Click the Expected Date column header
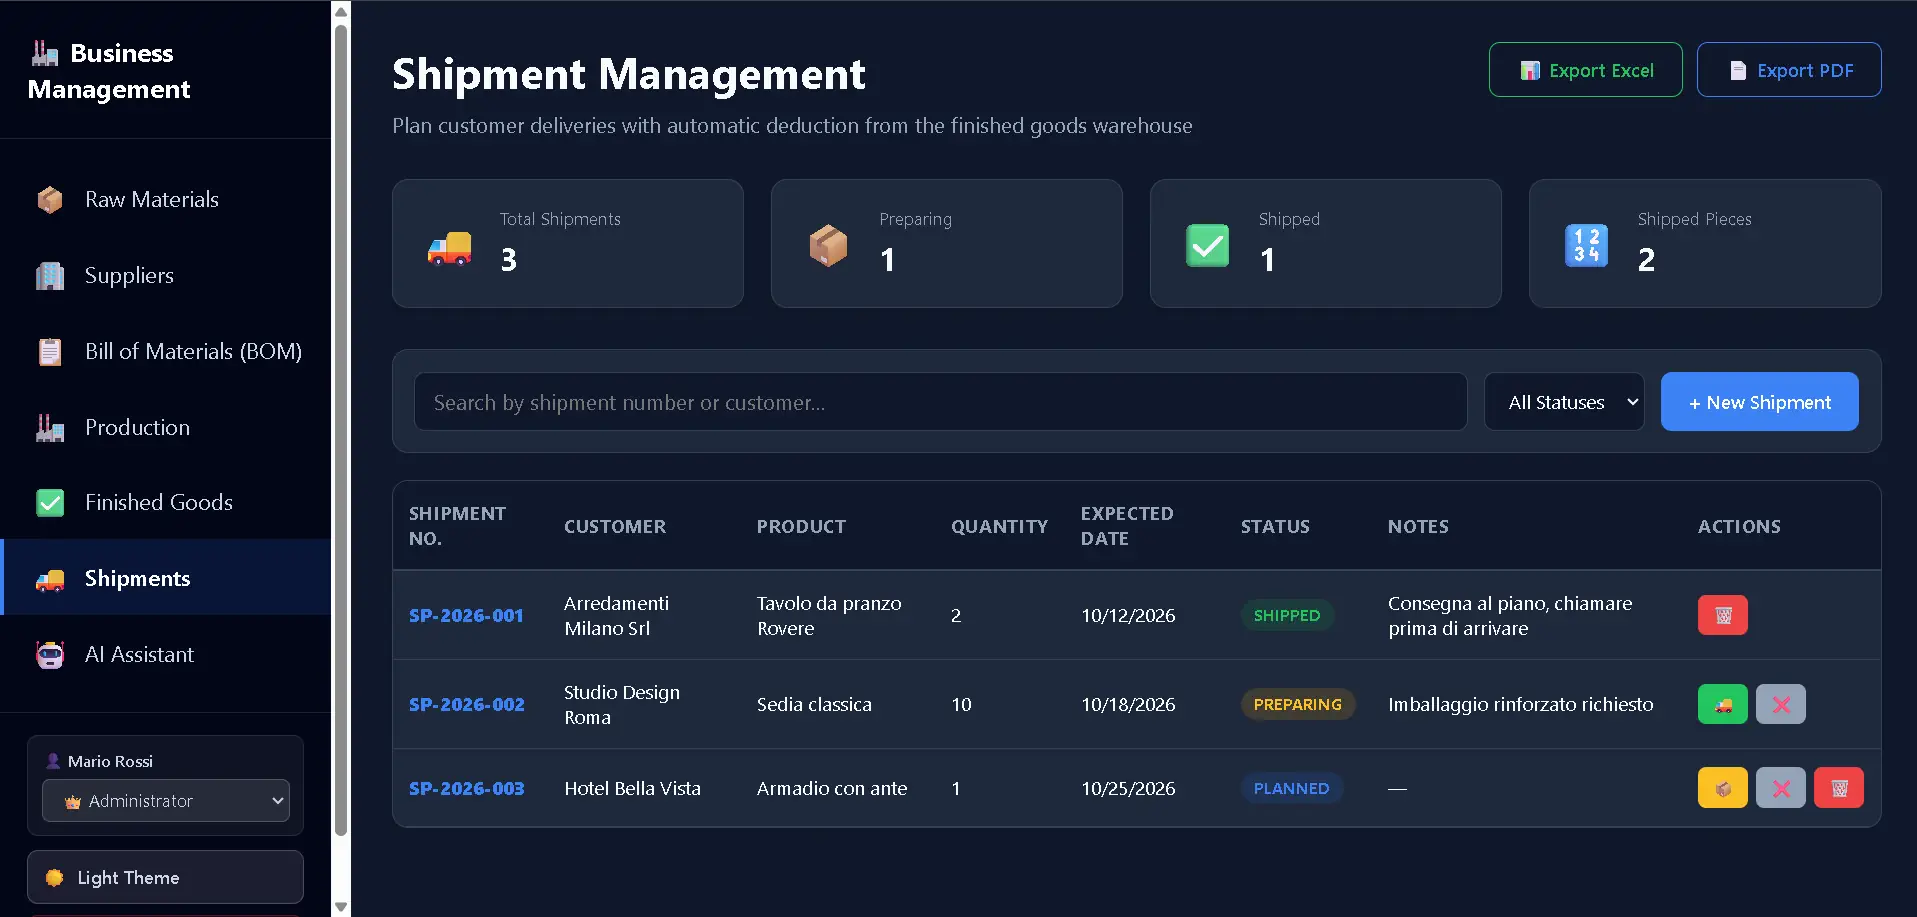 coord(1127,526)
